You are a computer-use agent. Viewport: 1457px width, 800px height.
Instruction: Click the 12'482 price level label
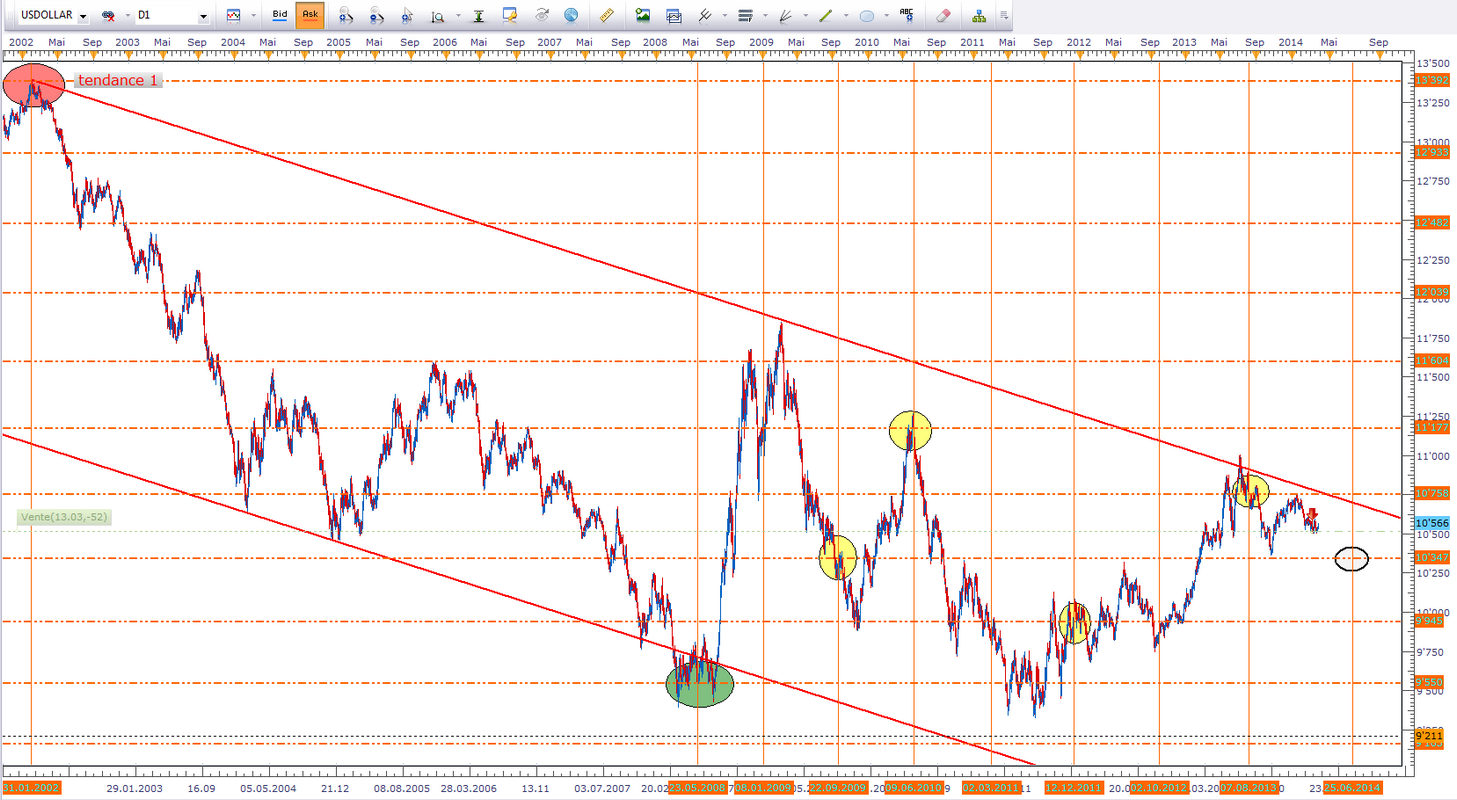tap(1433, 222)
